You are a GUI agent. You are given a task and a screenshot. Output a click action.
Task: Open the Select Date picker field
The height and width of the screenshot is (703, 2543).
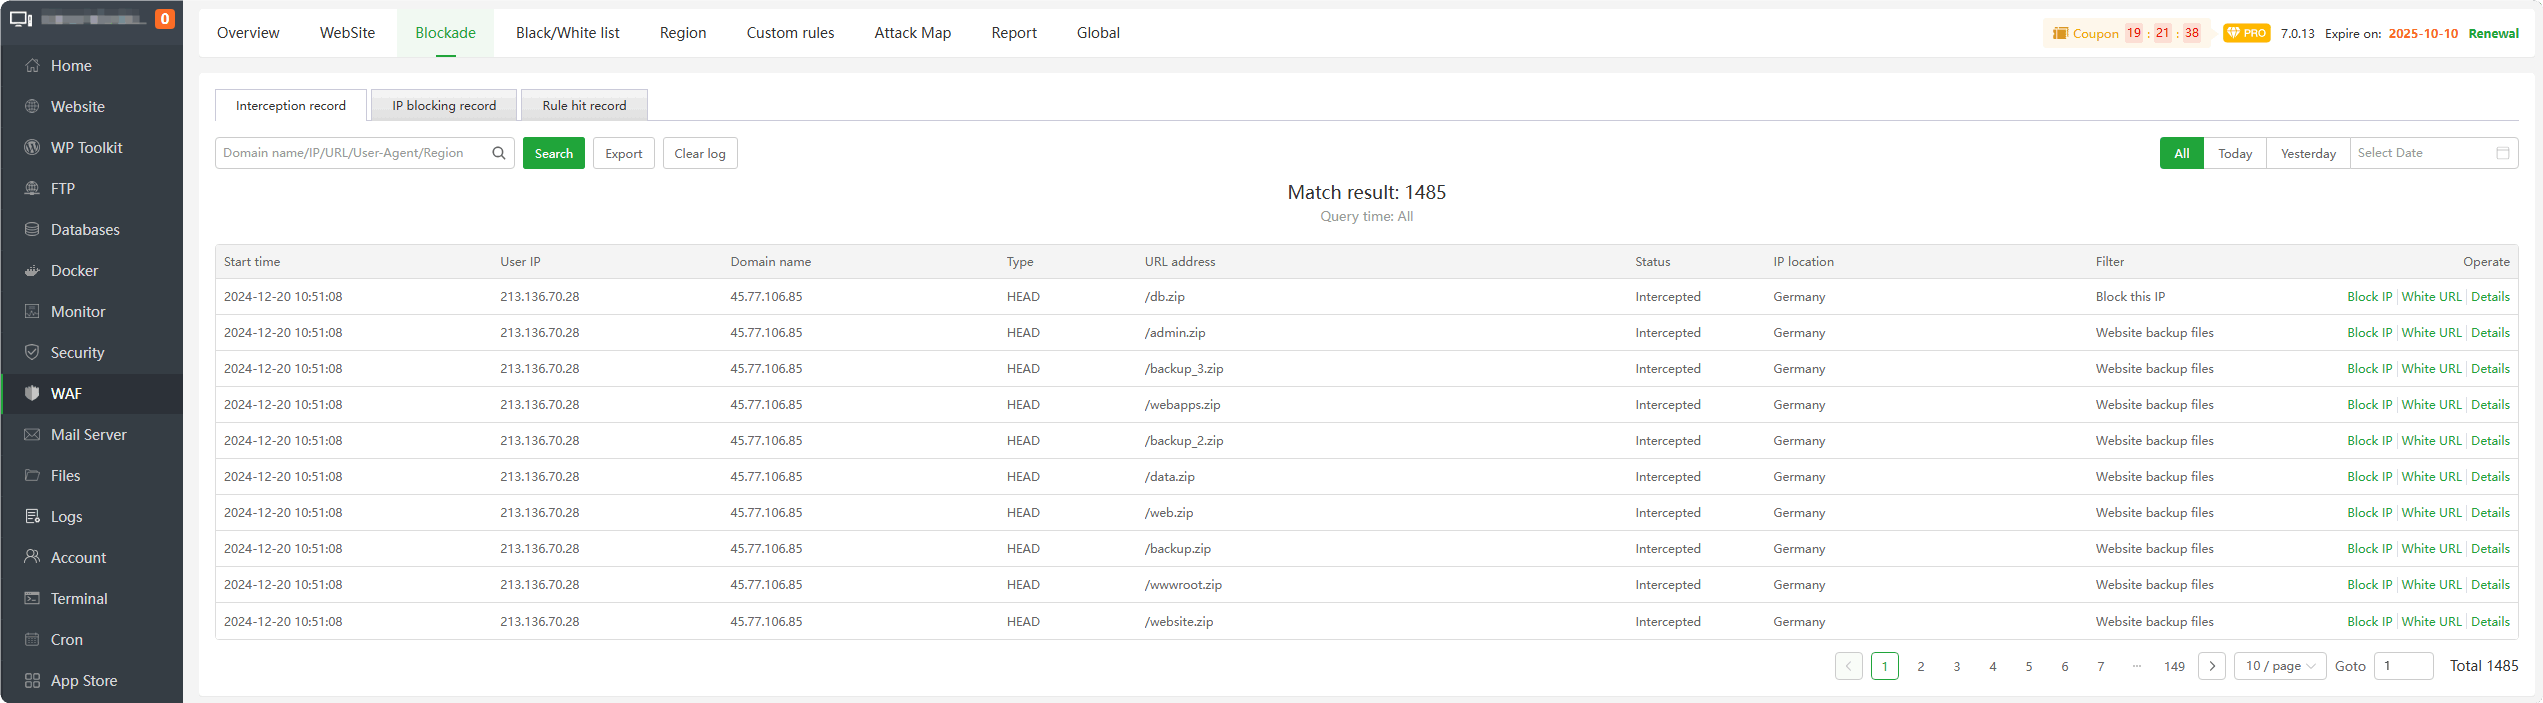coord(2420,153)
